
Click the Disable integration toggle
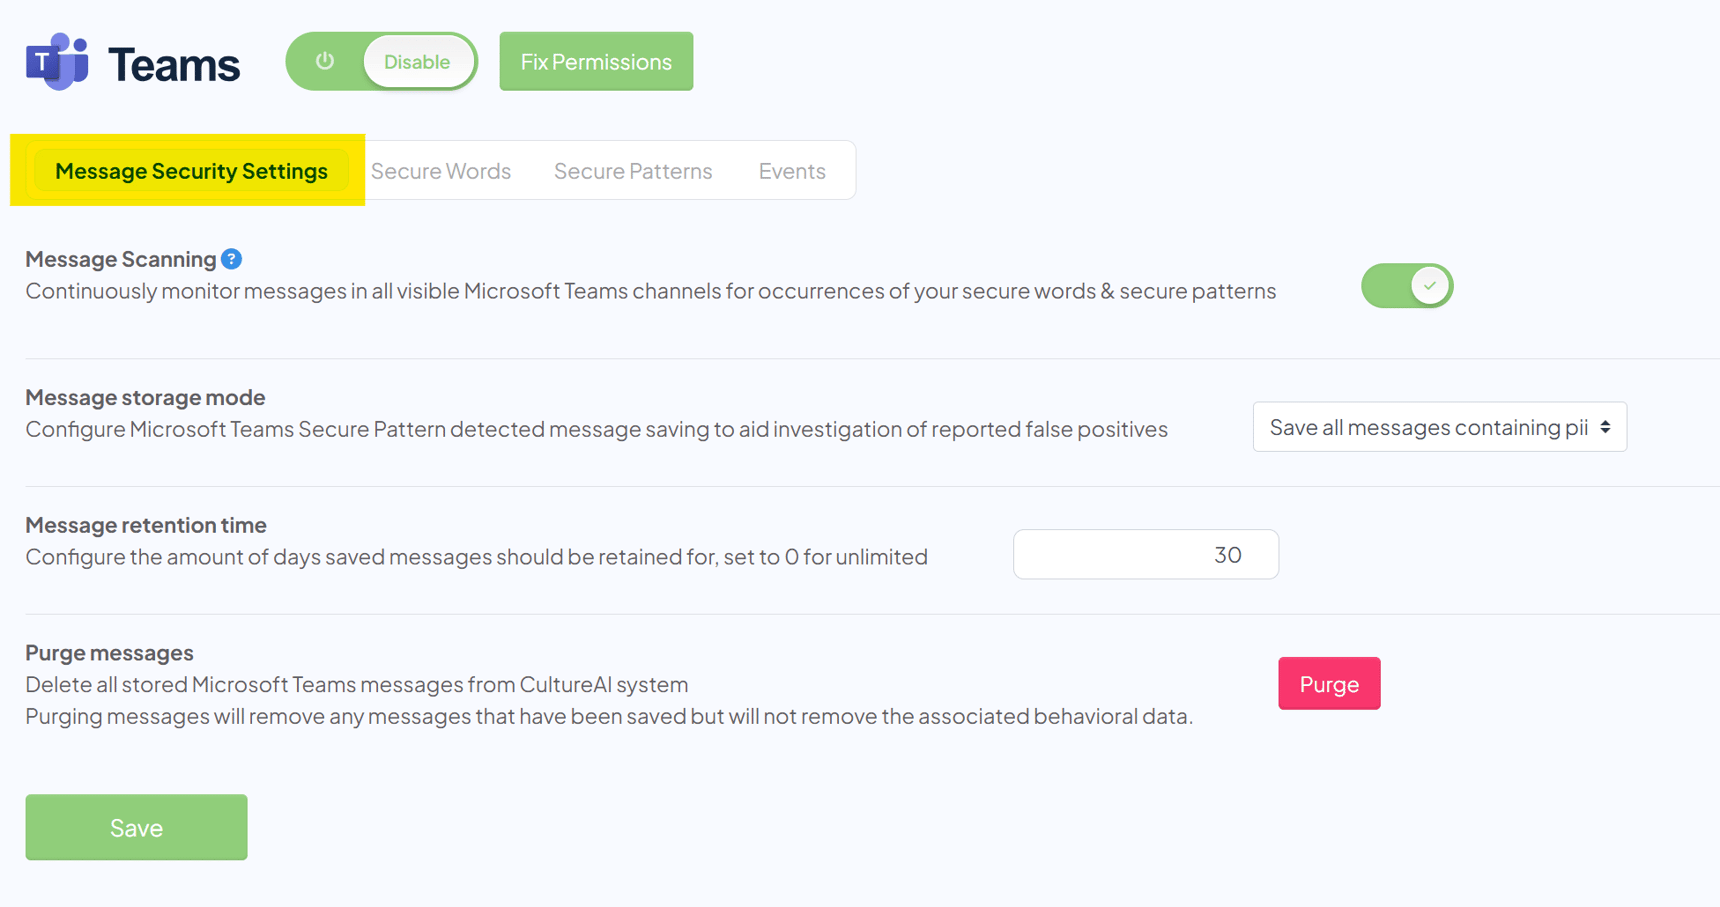click(x=417, y=62)
